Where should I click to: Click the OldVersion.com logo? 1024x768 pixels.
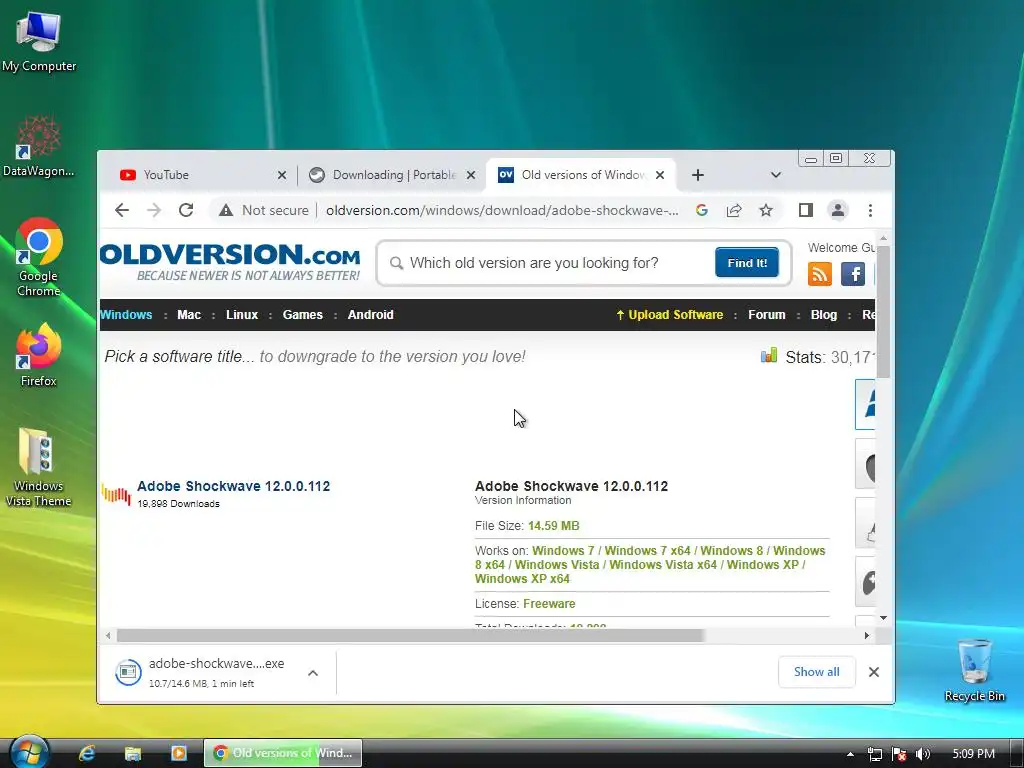(230, 262)
